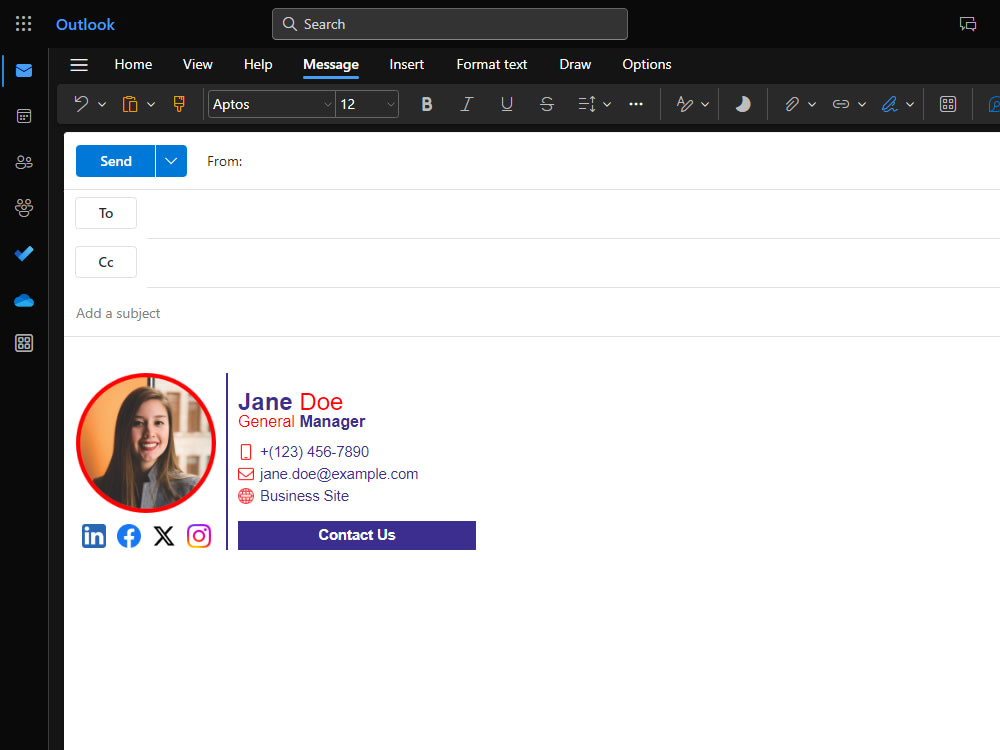
Task: Switch to the Insert ribbon tab
Action: point(407,64)
